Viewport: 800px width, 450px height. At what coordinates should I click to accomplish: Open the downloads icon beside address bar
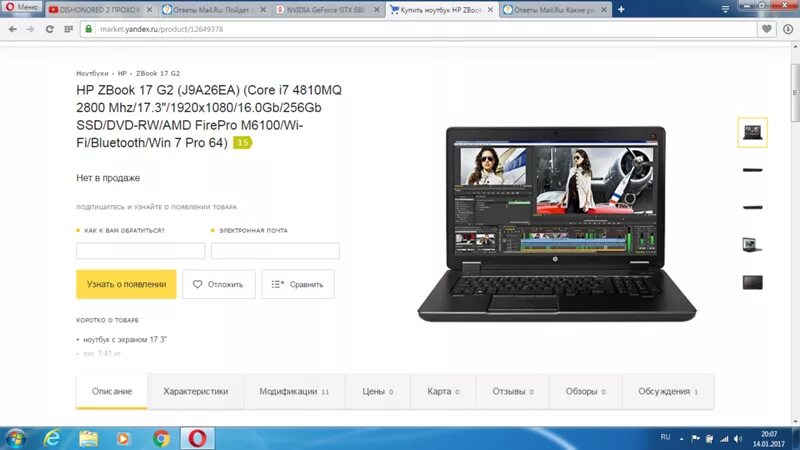[788, 29]
